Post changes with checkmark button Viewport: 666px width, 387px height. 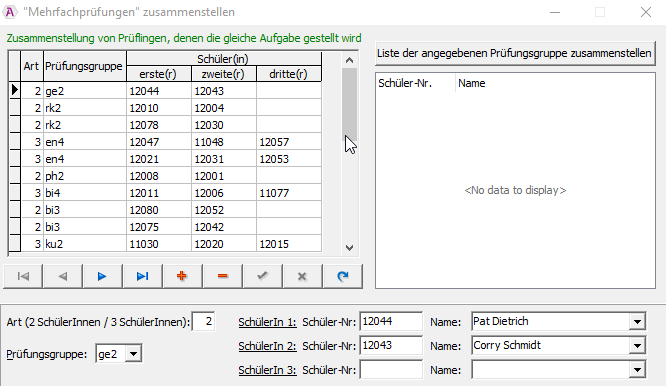pos(262,276)
